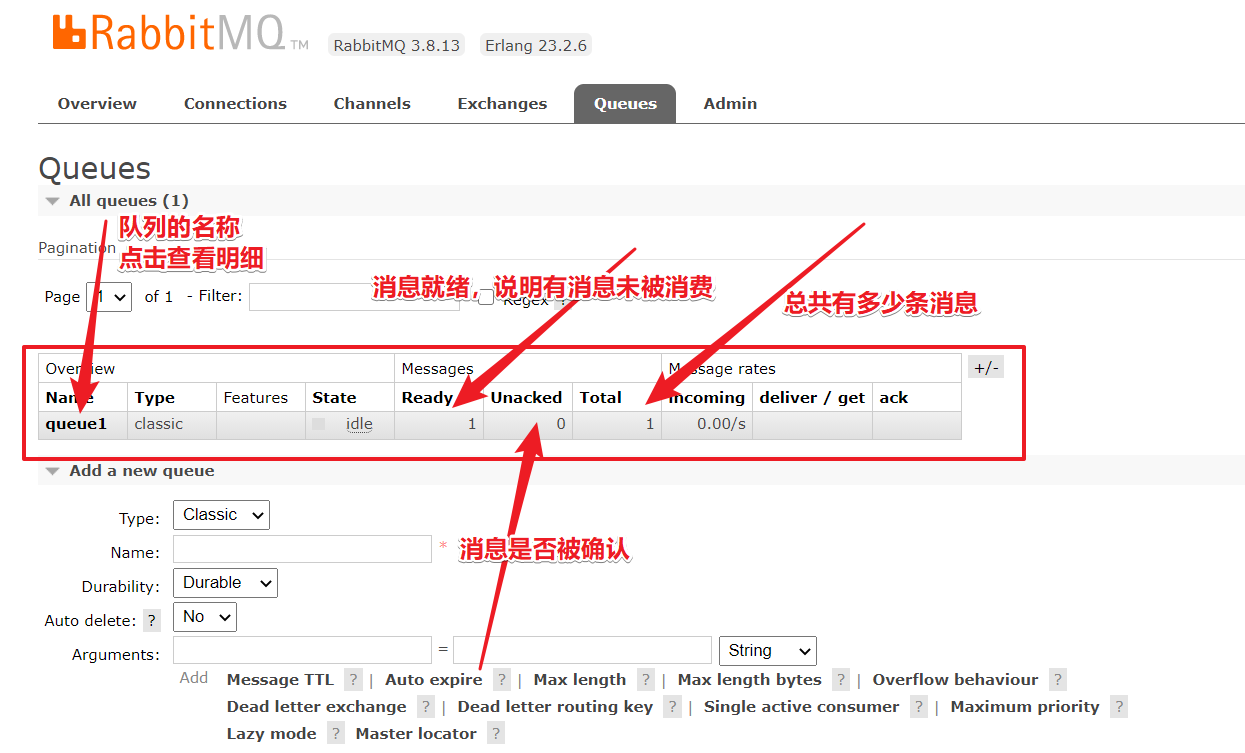This screenshot has height=753, width=1245.
Task: Add Dead letter routing key argument
Action: point(555,707)
